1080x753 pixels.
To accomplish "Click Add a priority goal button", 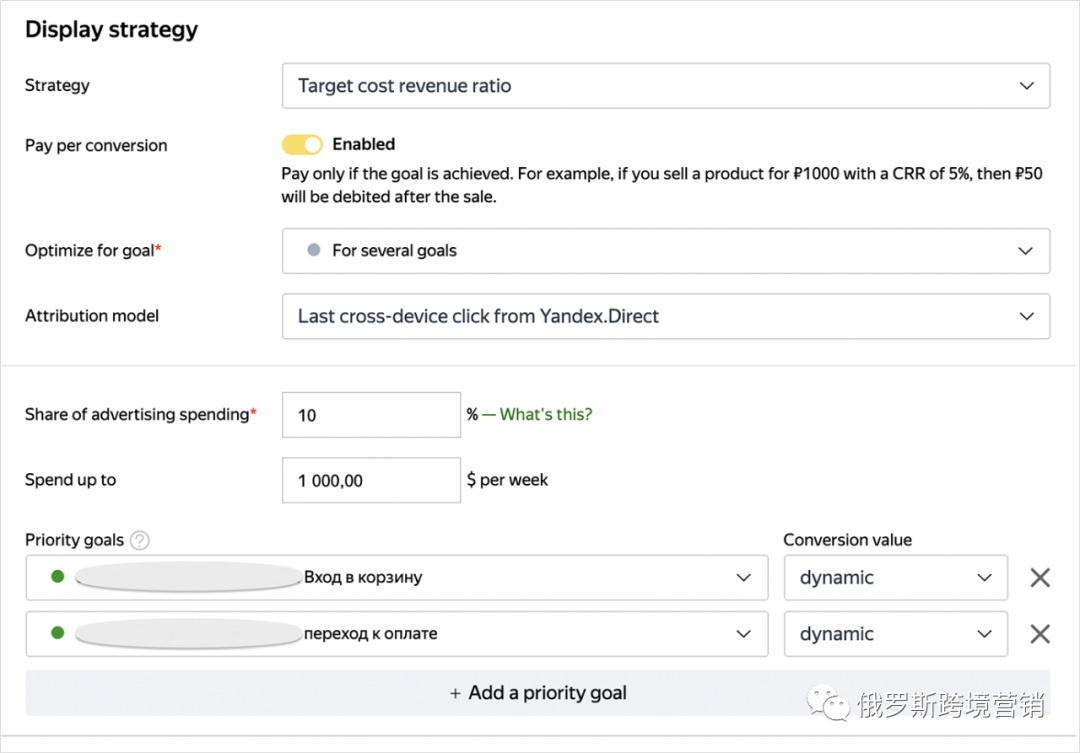I will tap(538, 693).
